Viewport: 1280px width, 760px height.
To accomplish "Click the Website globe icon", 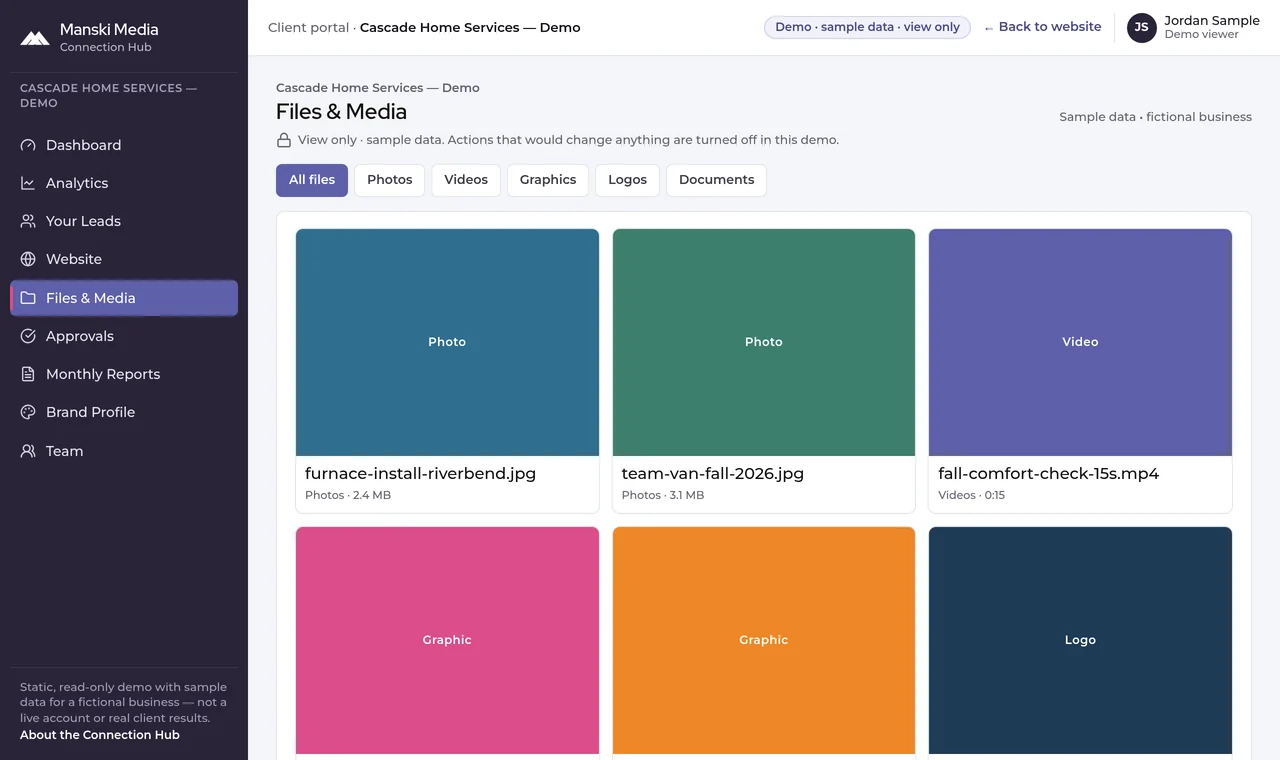I will point(28,259).
